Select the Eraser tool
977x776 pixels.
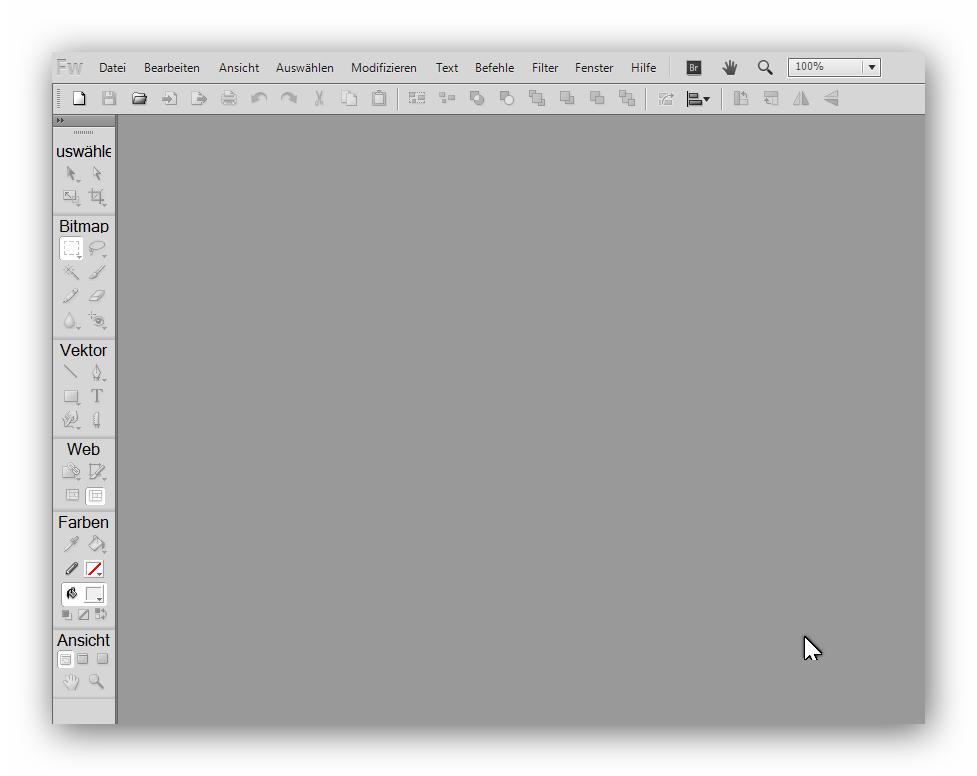coord(97,296)
